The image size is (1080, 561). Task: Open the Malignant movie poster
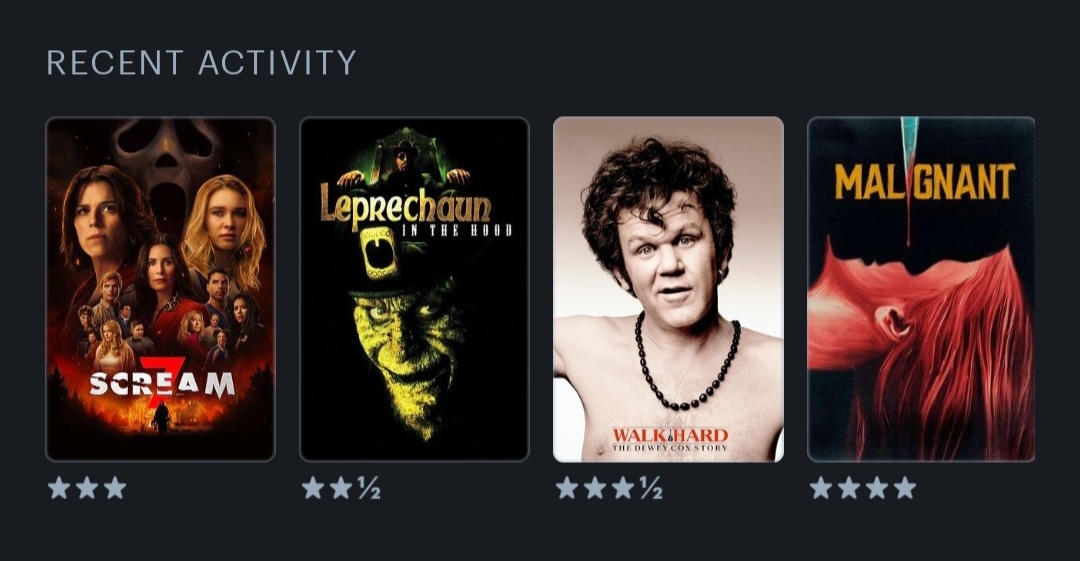[x=921, y=289]
